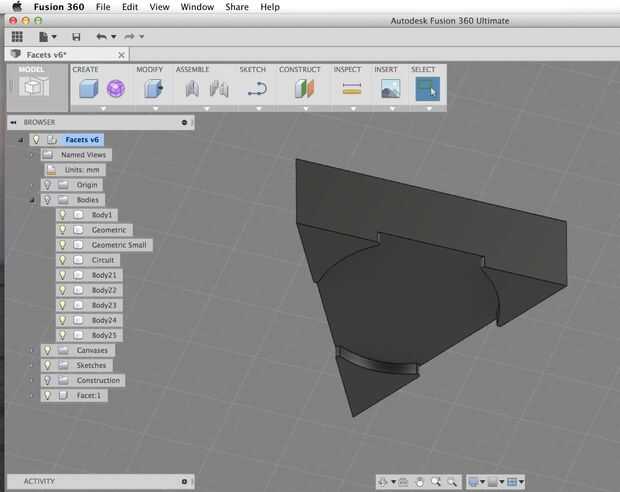Select Body24 in the browser tree

point(104,320)
